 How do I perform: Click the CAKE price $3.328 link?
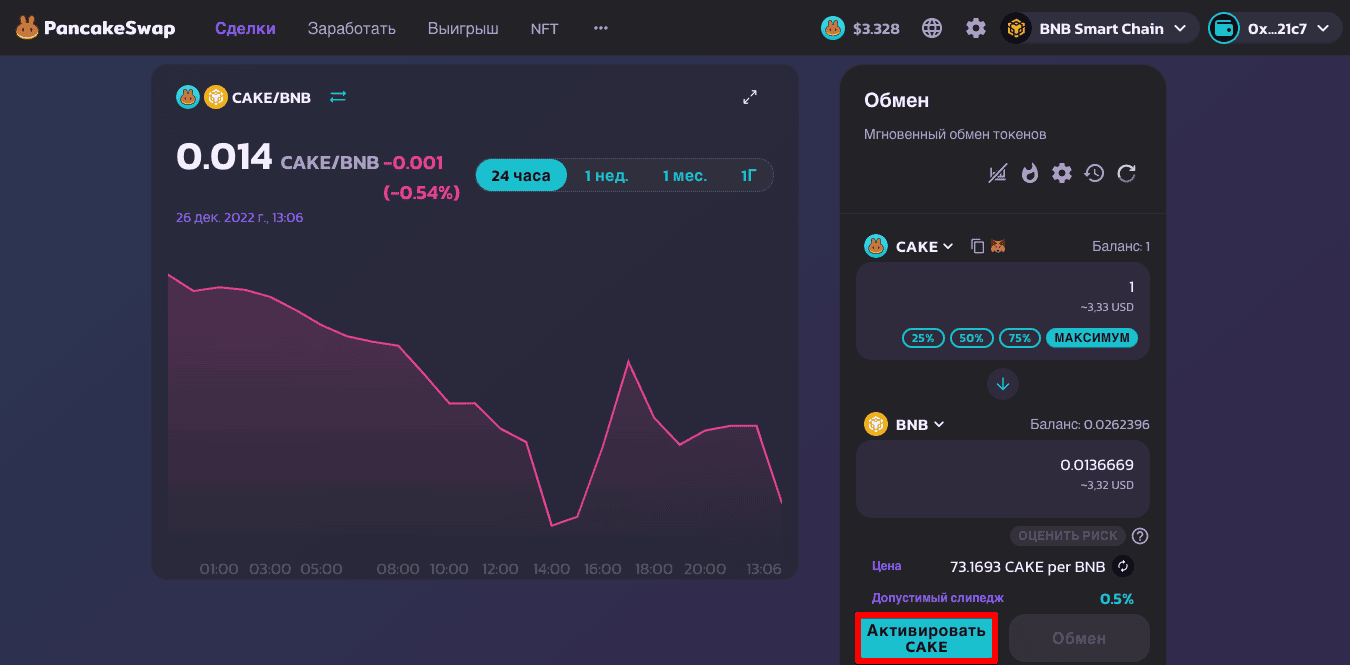(860, 28)
